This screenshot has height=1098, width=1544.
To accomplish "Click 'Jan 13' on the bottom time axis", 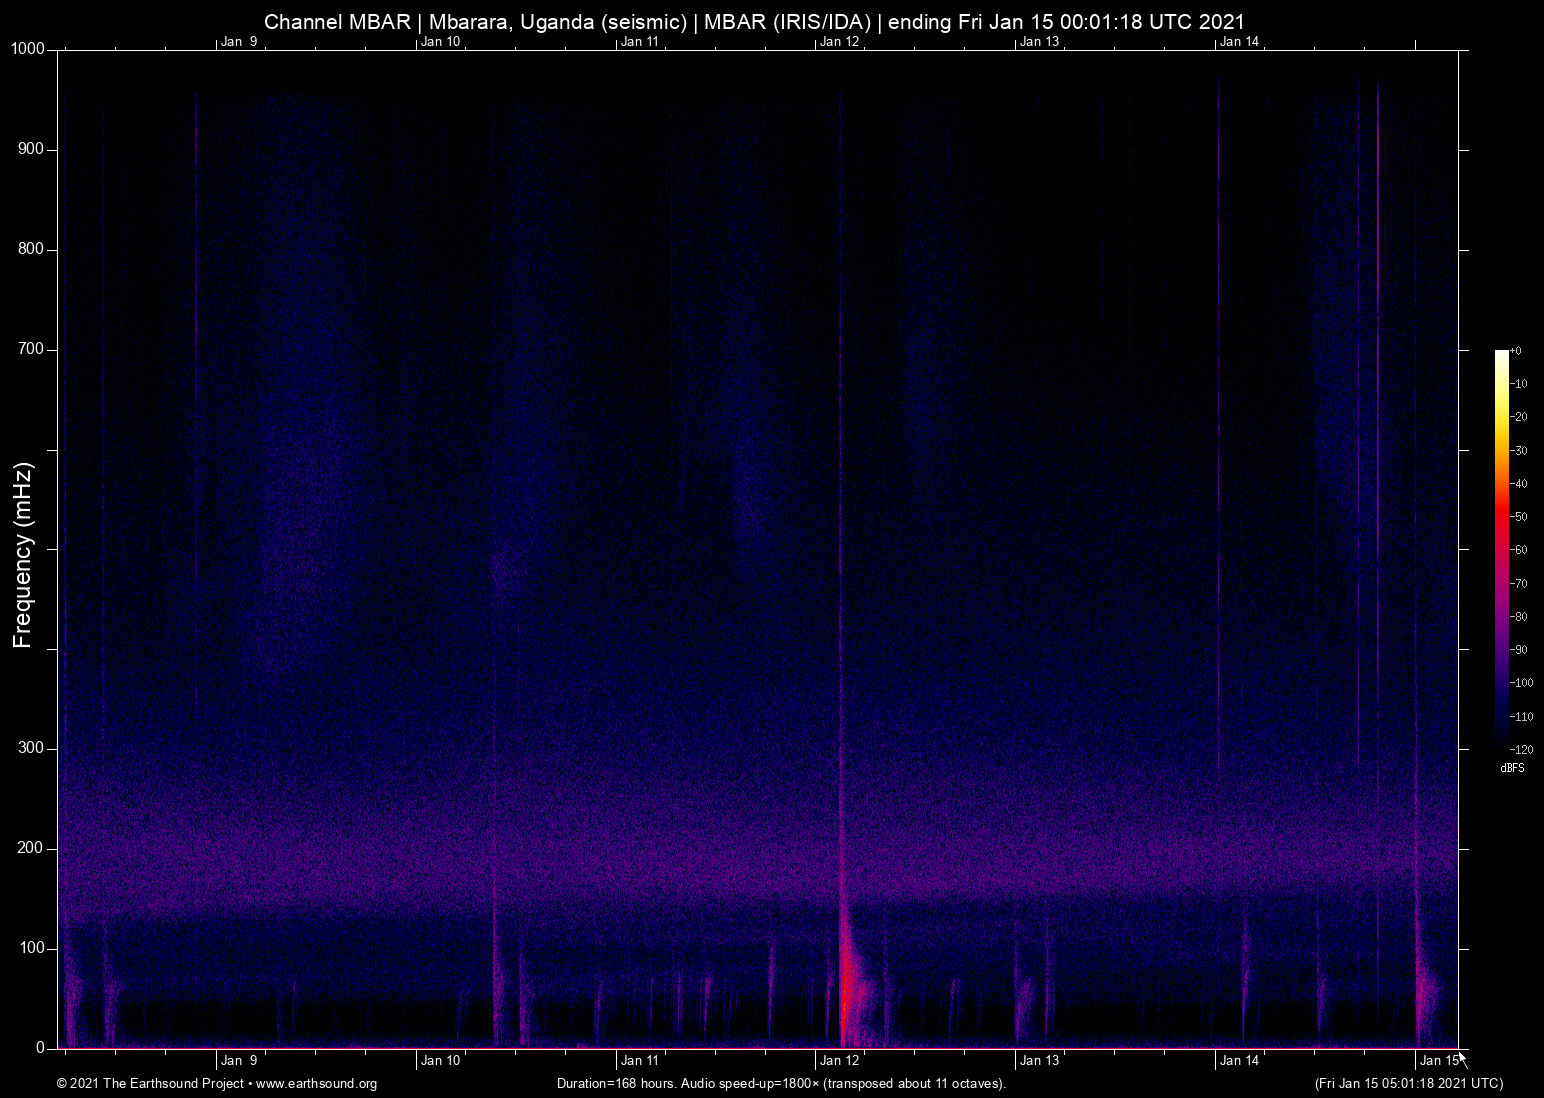I will point(1039,1061).
